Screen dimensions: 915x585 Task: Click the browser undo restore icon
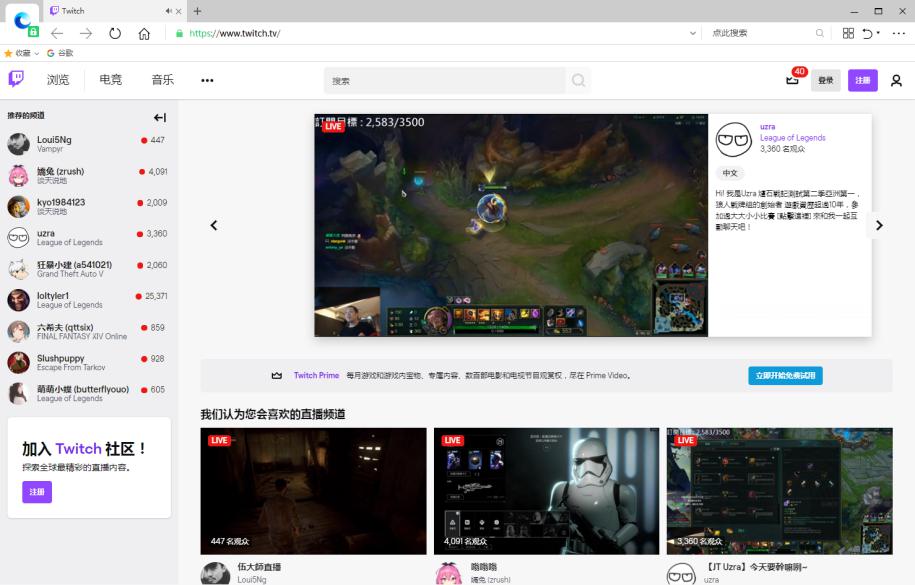(868, 33)
